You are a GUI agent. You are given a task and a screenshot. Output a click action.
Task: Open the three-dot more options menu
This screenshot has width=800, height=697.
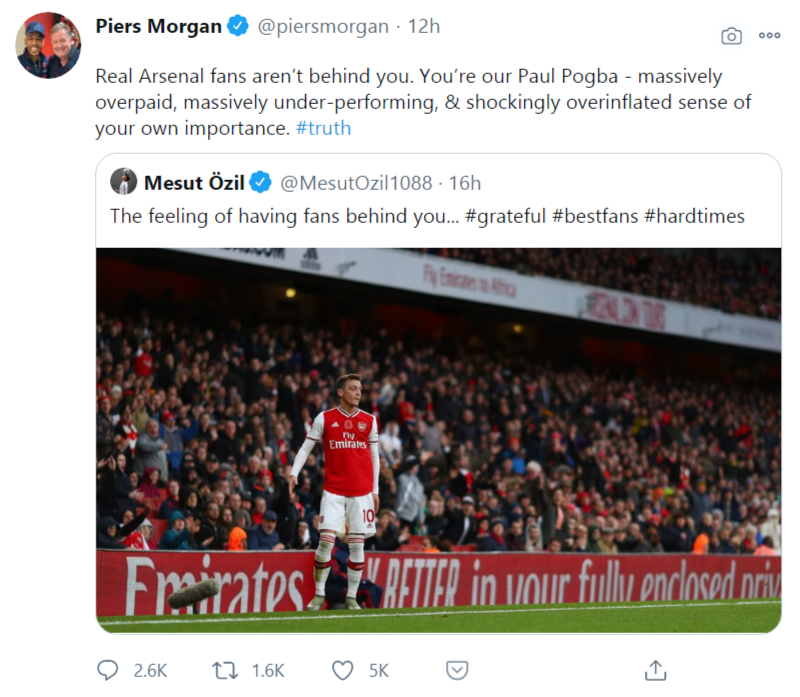click(769, 35)
